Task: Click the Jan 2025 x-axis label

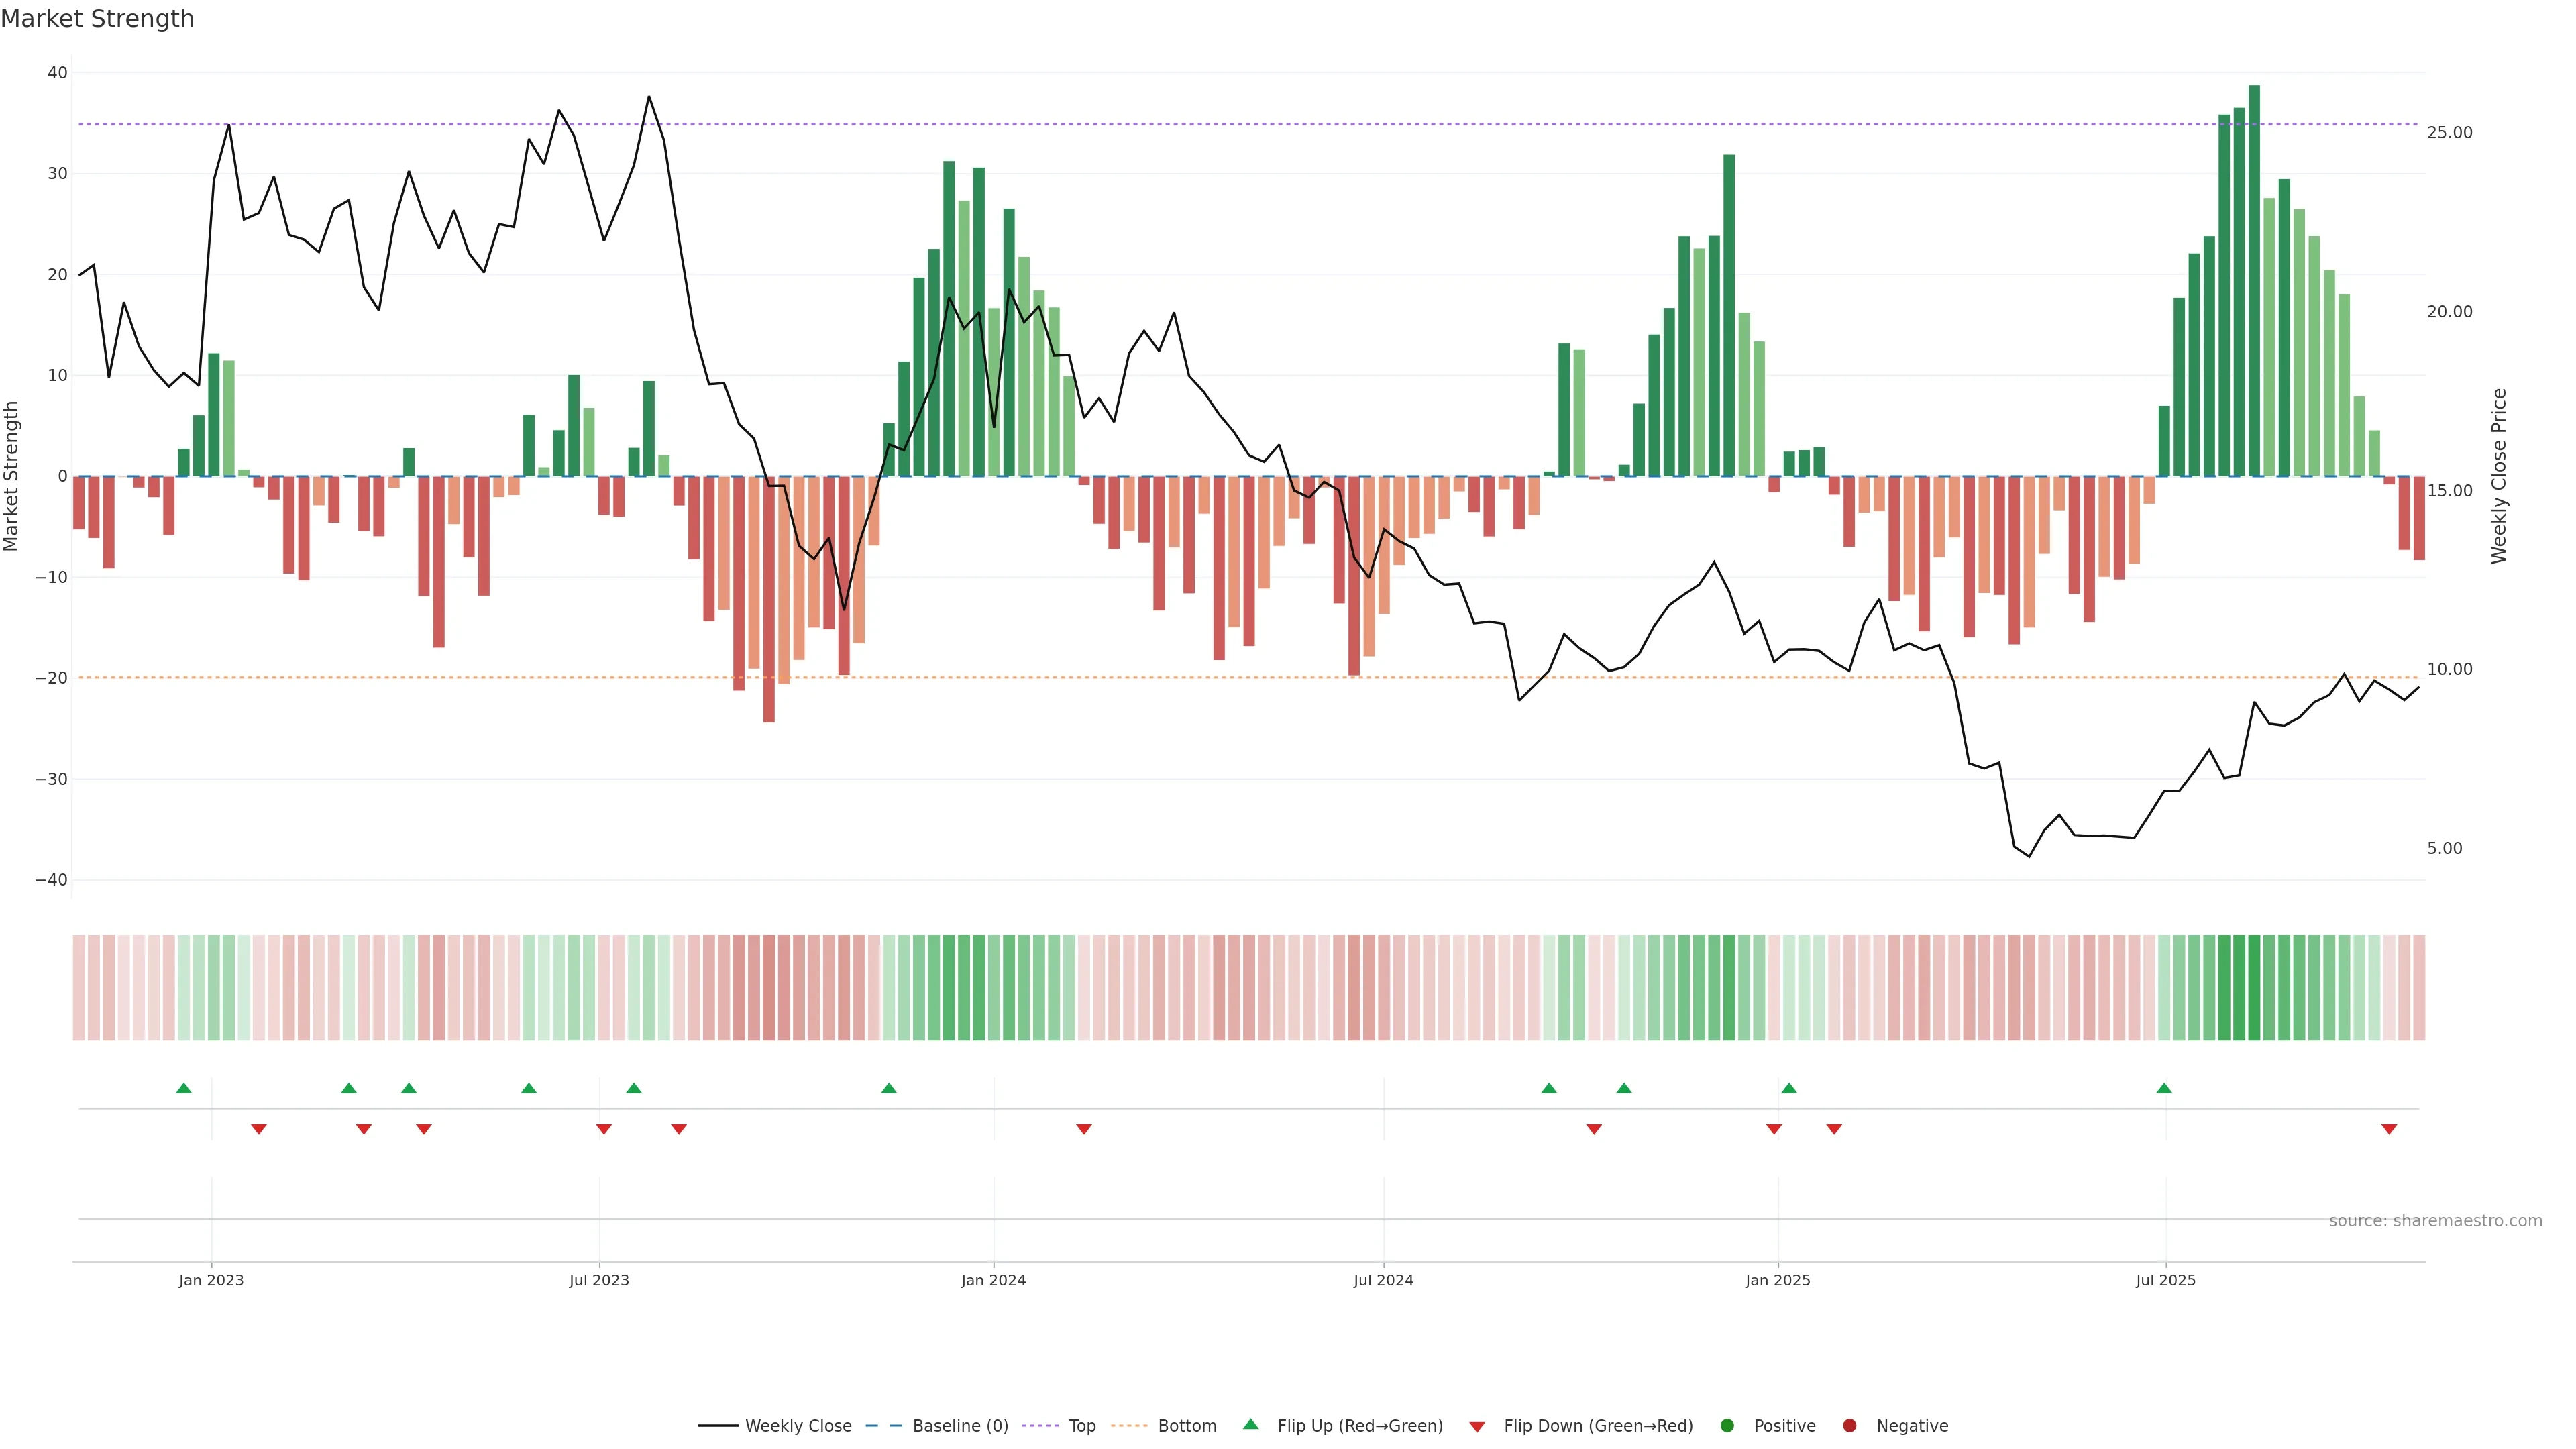Action: [x=1778, y=1280]
